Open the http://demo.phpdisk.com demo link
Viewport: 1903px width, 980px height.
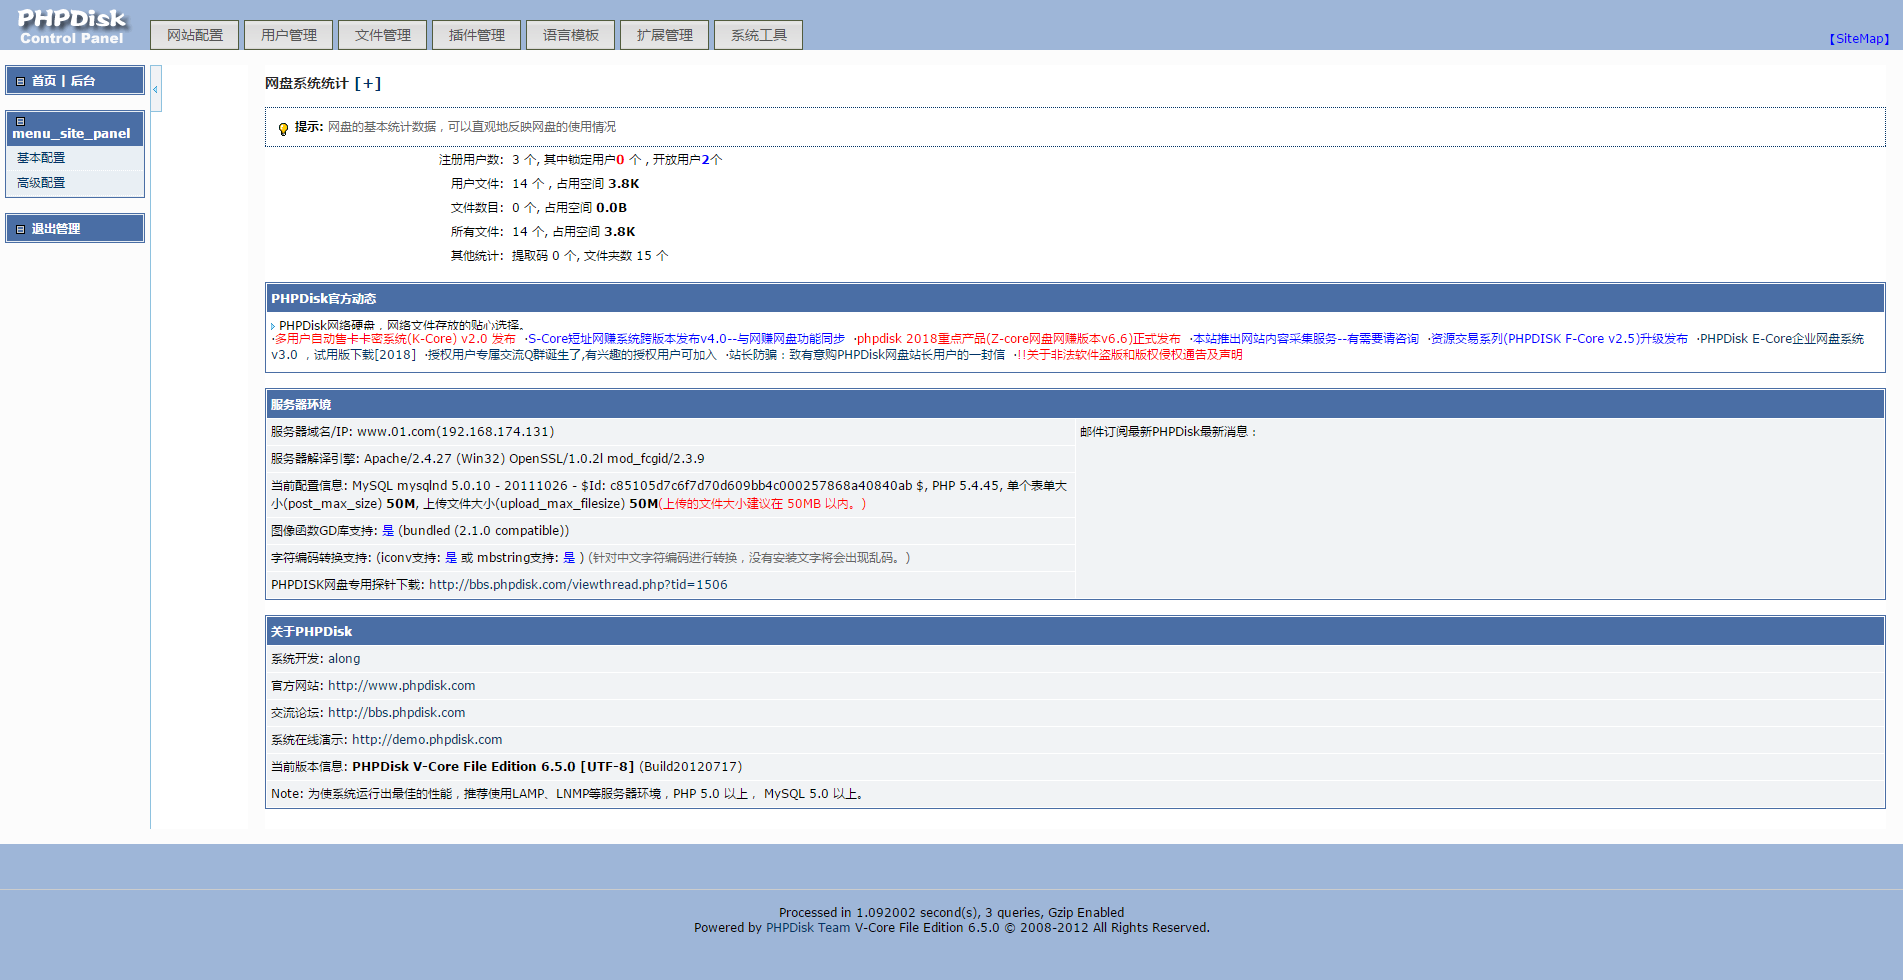point(427,740)
